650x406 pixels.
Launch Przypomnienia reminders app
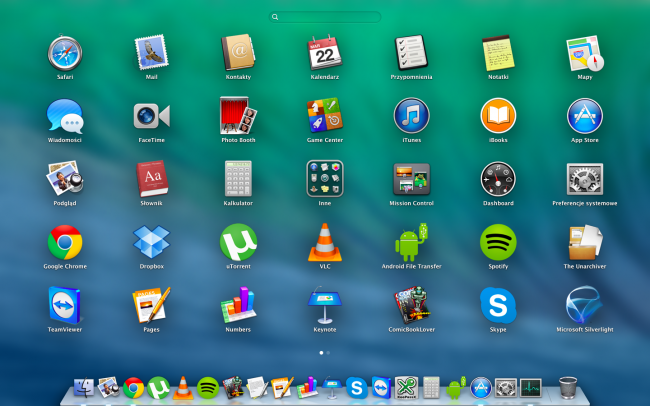click(411, 53)
